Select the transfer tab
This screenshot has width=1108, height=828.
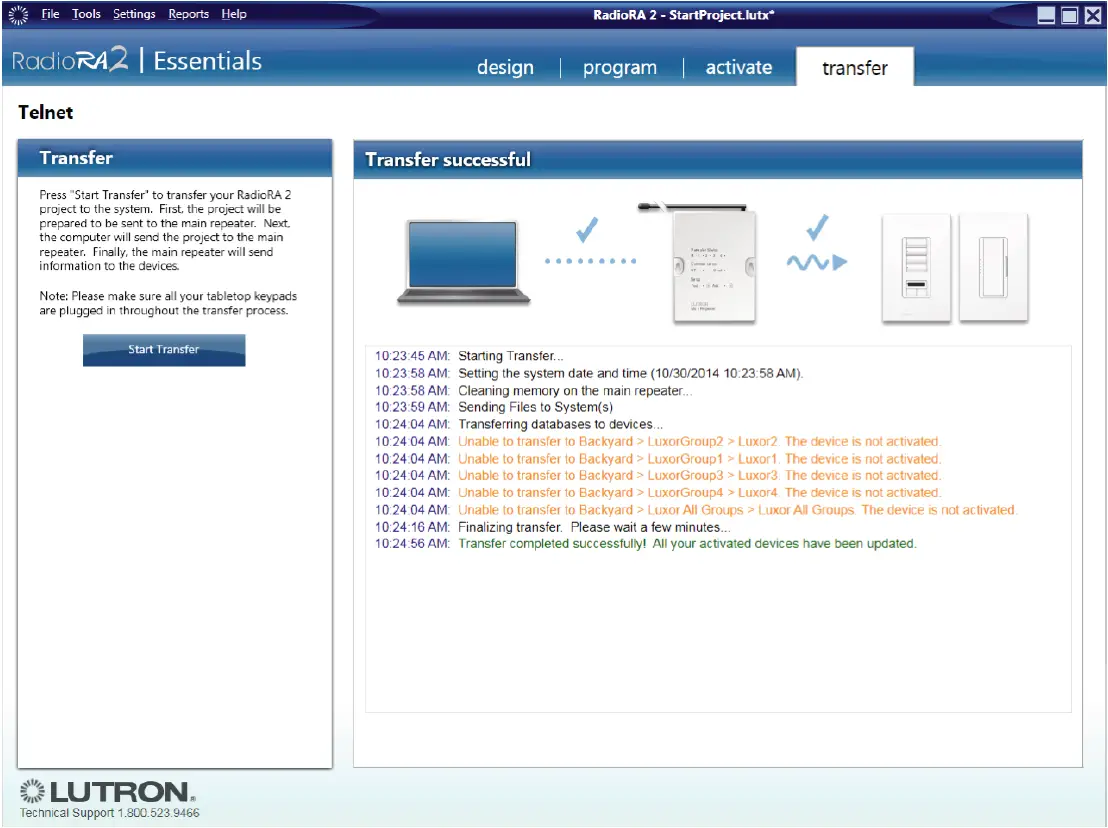pos(855,67)
